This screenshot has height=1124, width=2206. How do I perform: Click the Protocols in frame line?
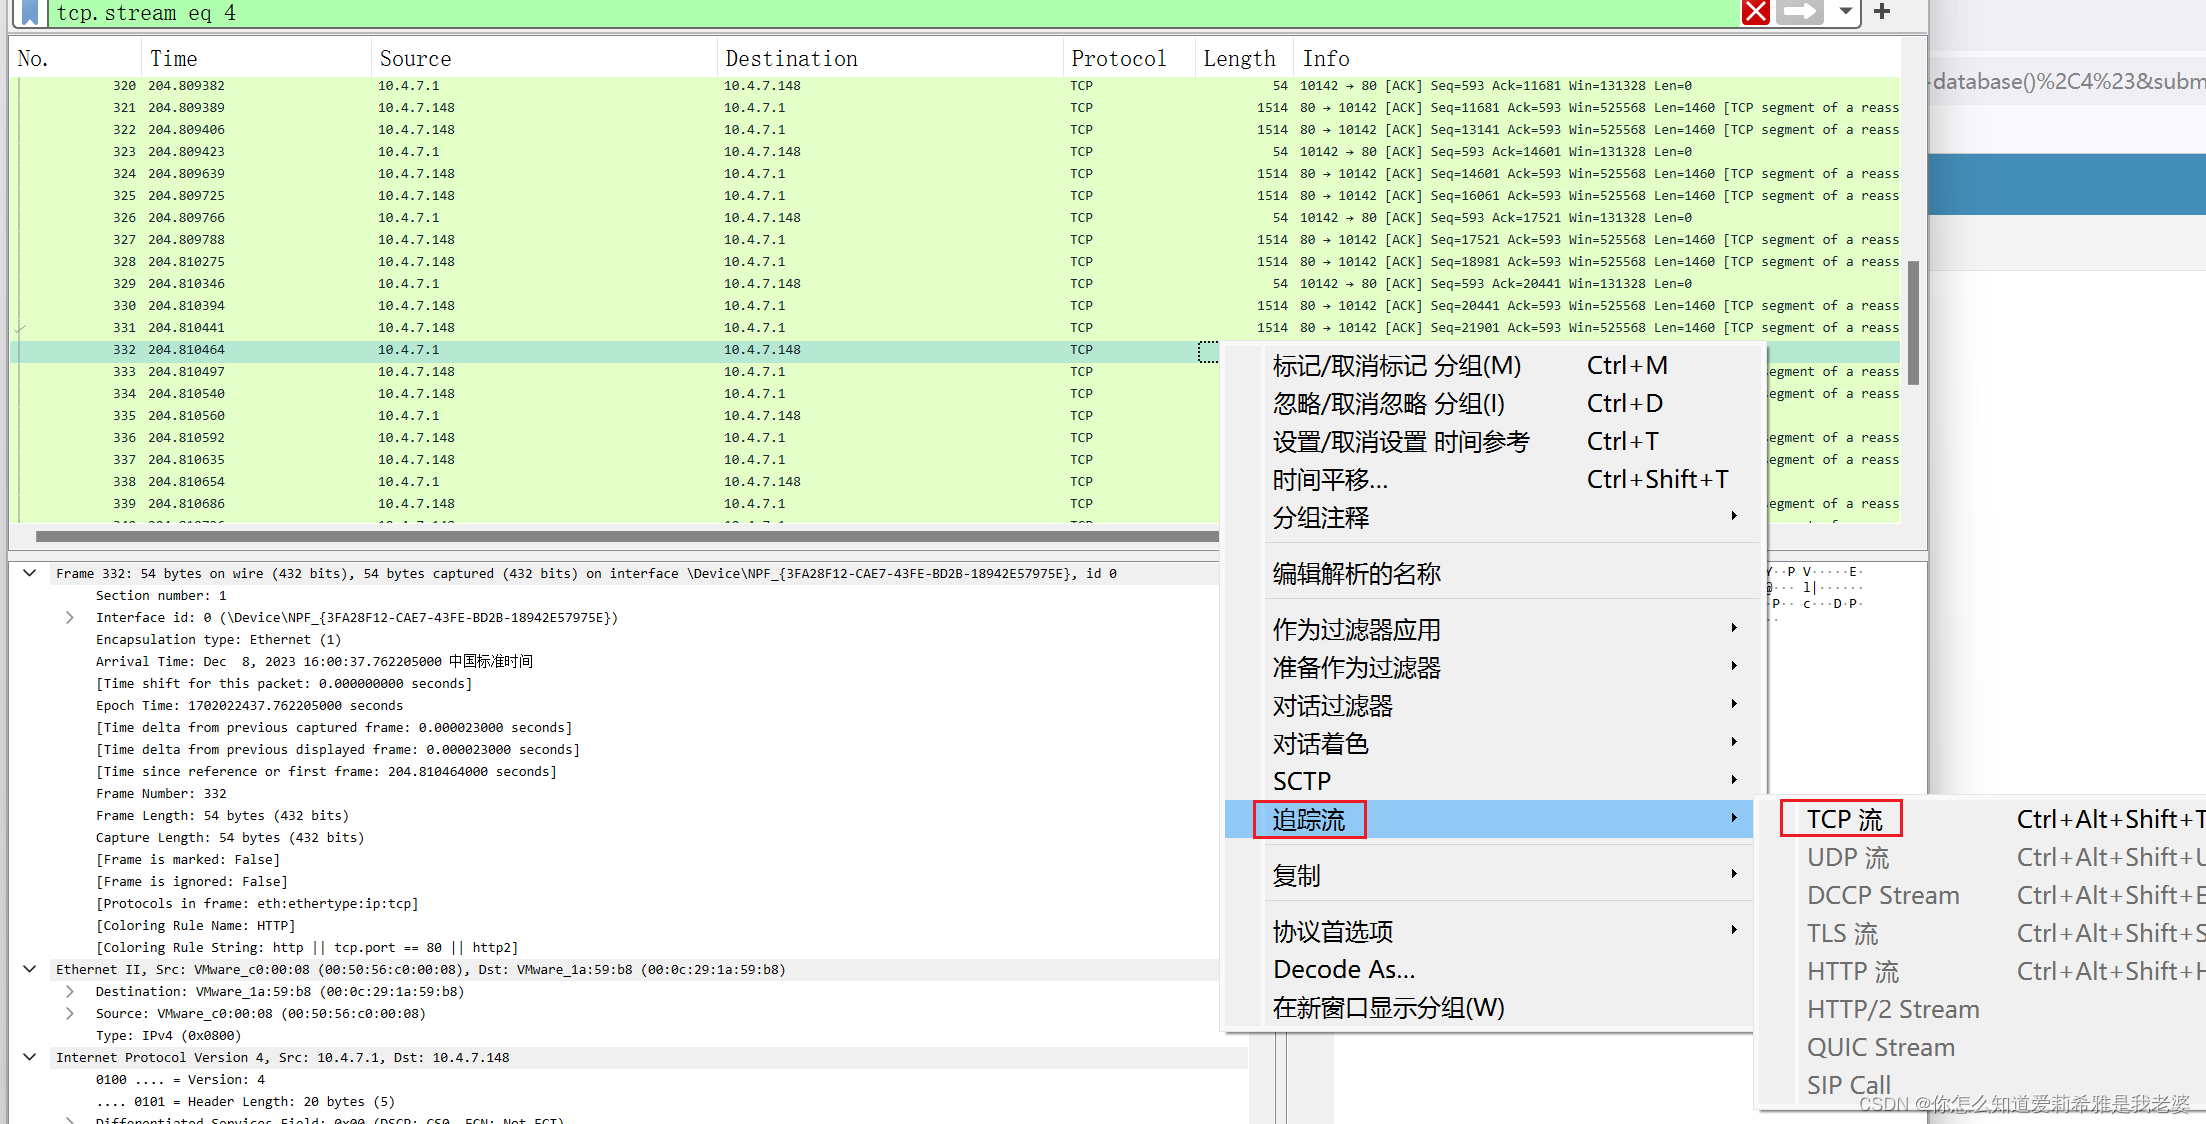257,904
